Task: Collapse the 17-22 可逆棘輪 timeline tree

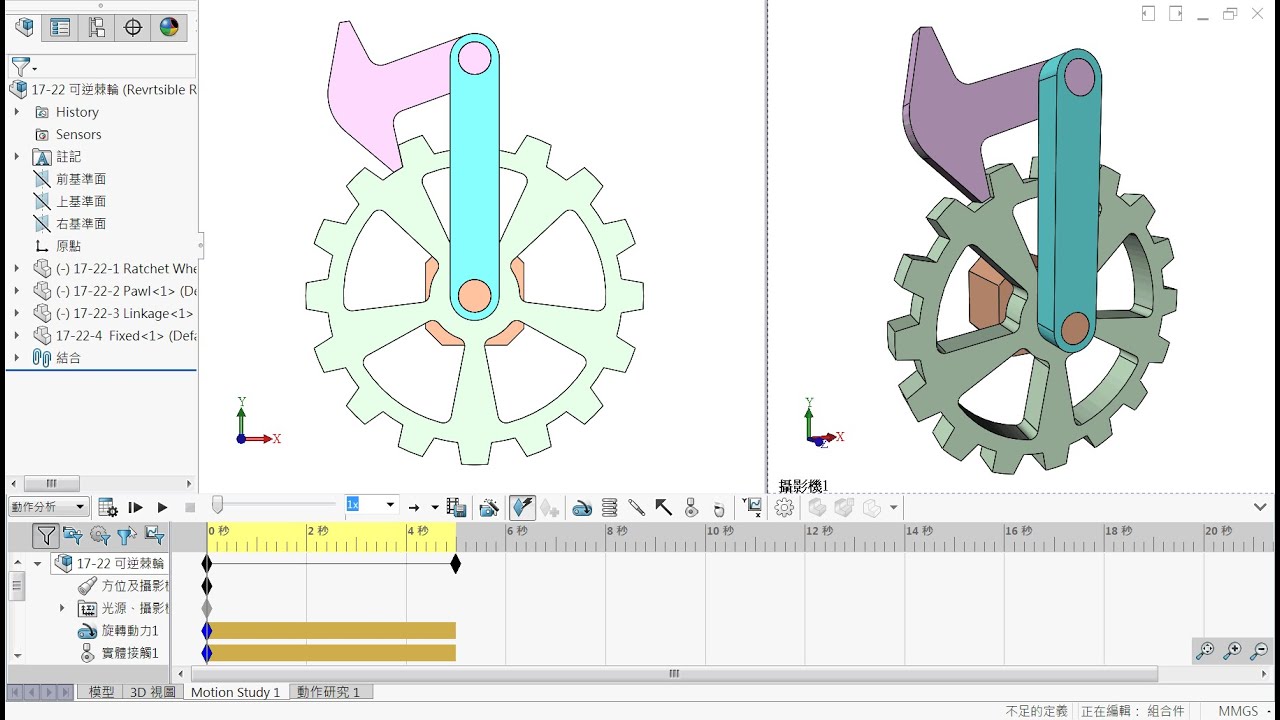Action: (38, 563)
